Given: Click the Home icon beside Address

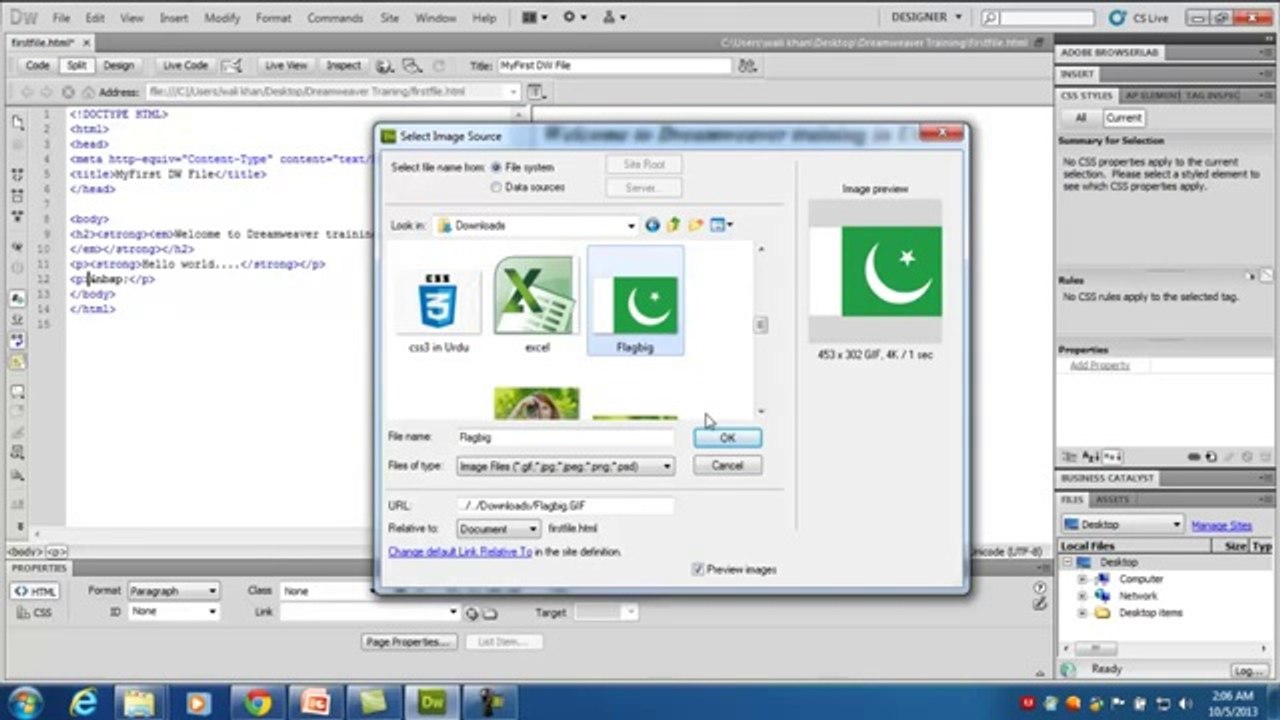Looking at the screenshot, I should pos(89,91).
